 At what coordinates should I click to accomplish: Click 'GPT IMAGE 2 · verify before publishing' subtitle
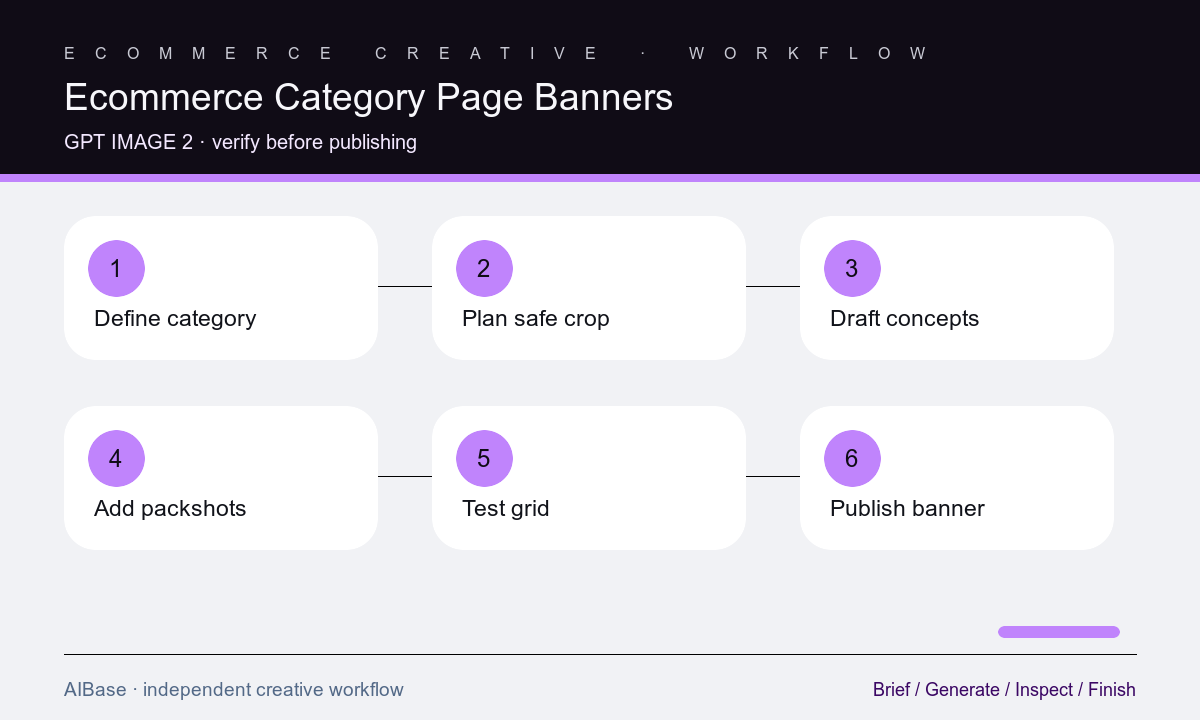[240, 142]
